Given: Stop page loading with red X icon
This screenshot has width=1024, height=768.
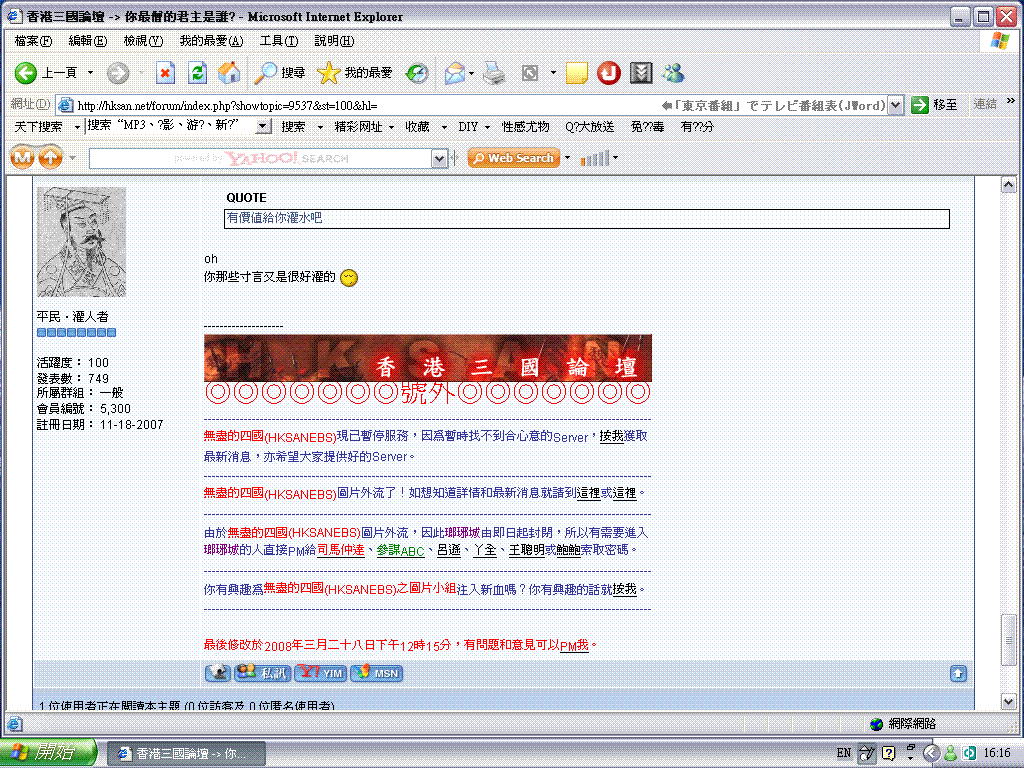Looking at the screenshot, I should 165,72.
